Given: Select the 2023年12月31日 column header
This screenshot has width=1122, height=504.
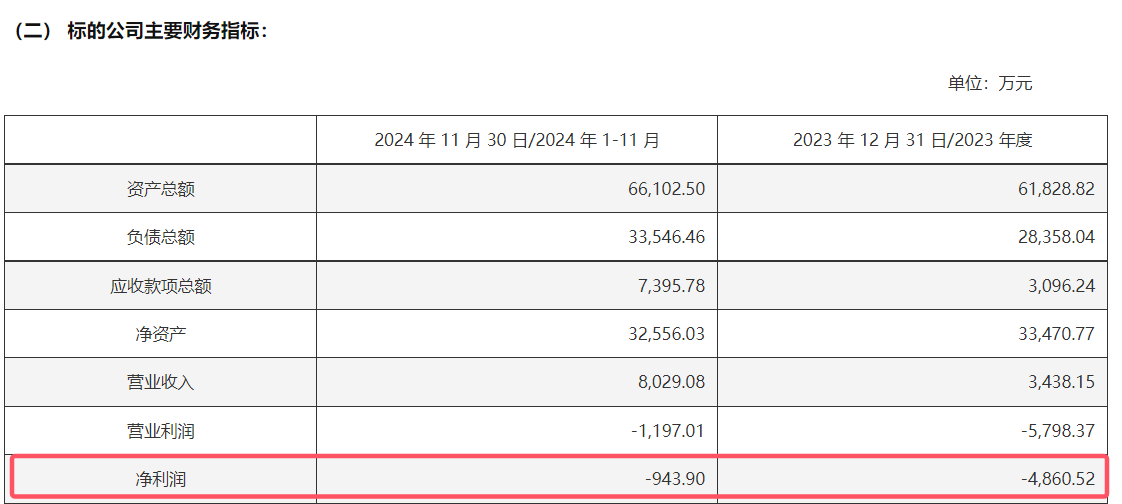Looking at the screenshot, I should 912,140.
